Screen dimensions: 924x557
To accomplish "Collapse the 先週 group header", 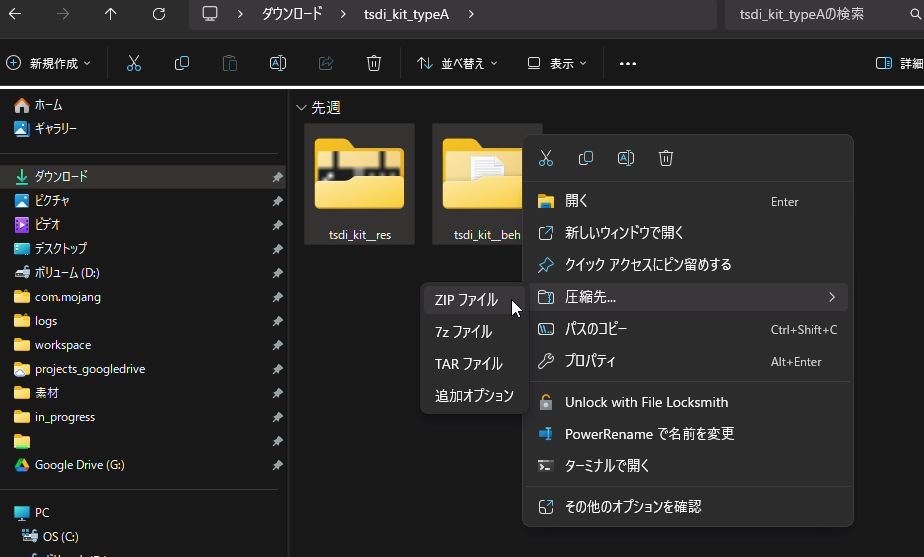I will (301, 107).
